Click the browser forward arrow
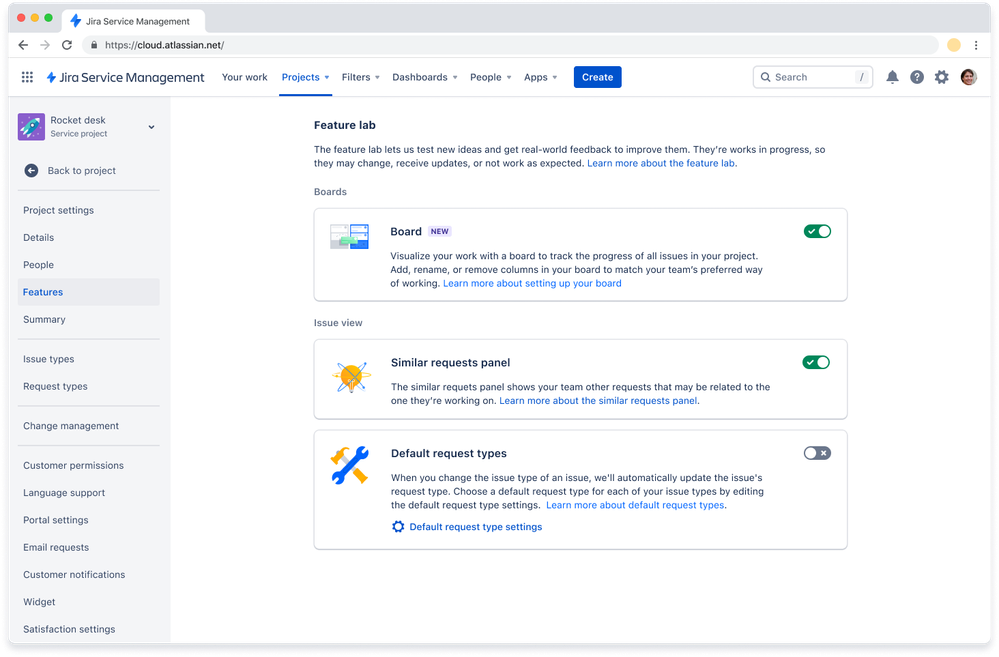The image size is (999, 657). [x=45, y=45]
